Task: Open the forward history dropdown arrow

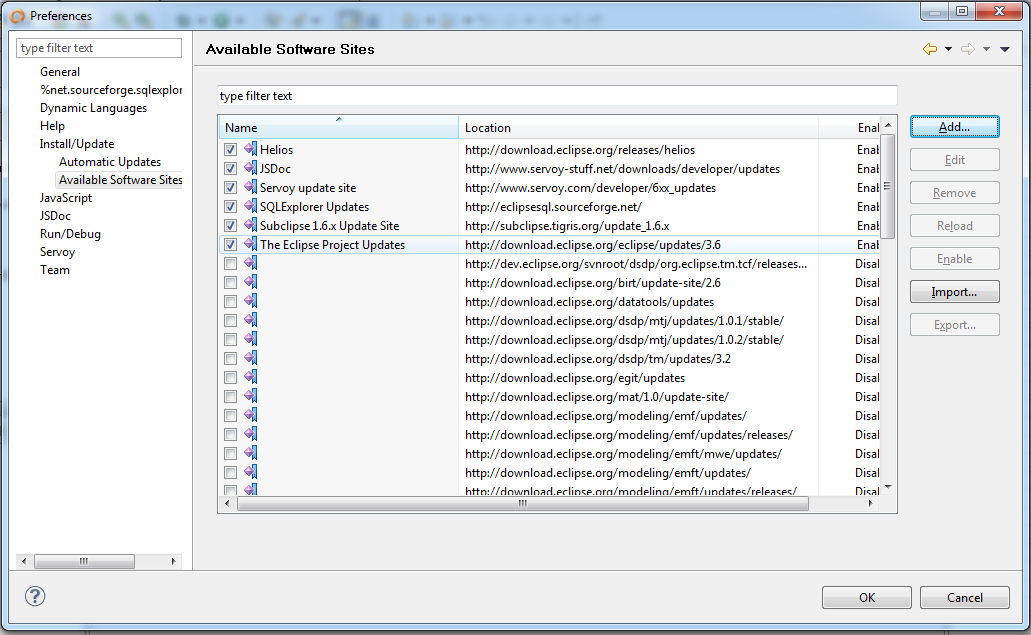Action: [986, 49]
